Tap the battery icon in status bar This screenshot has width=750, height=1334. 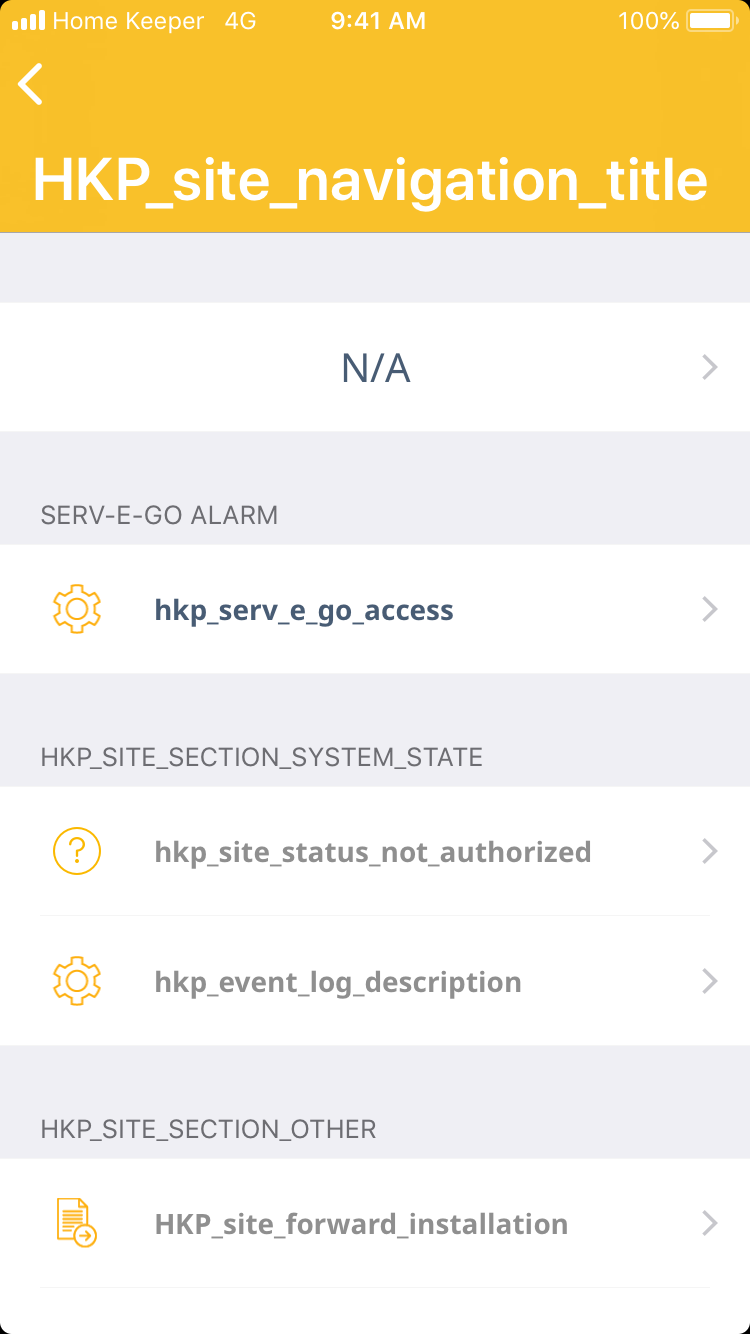point(711,21)
